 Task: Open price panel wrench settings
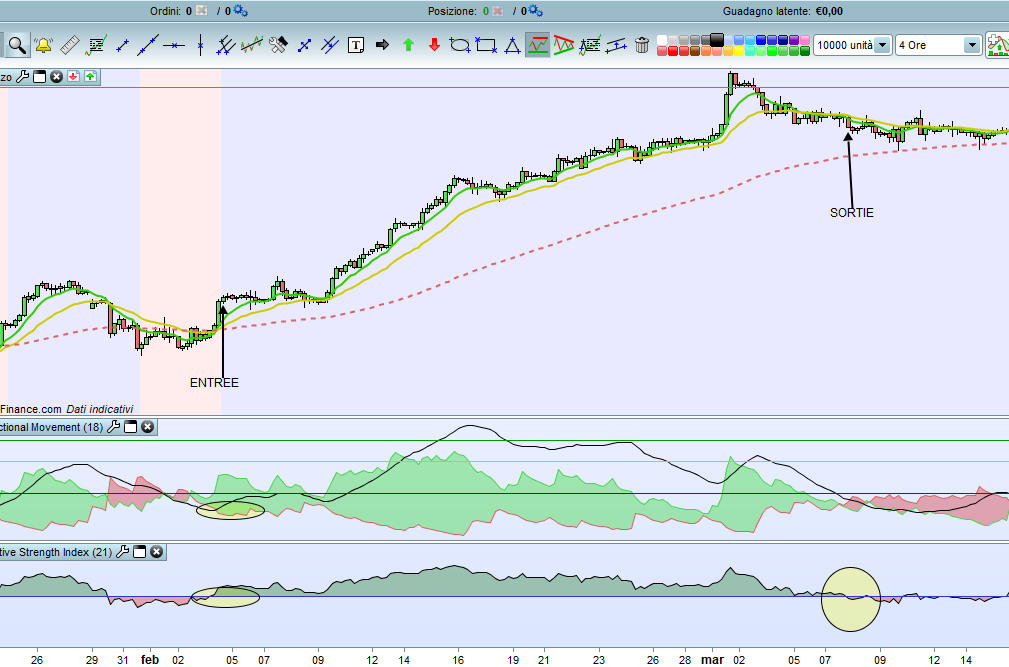tap(23, 77)
